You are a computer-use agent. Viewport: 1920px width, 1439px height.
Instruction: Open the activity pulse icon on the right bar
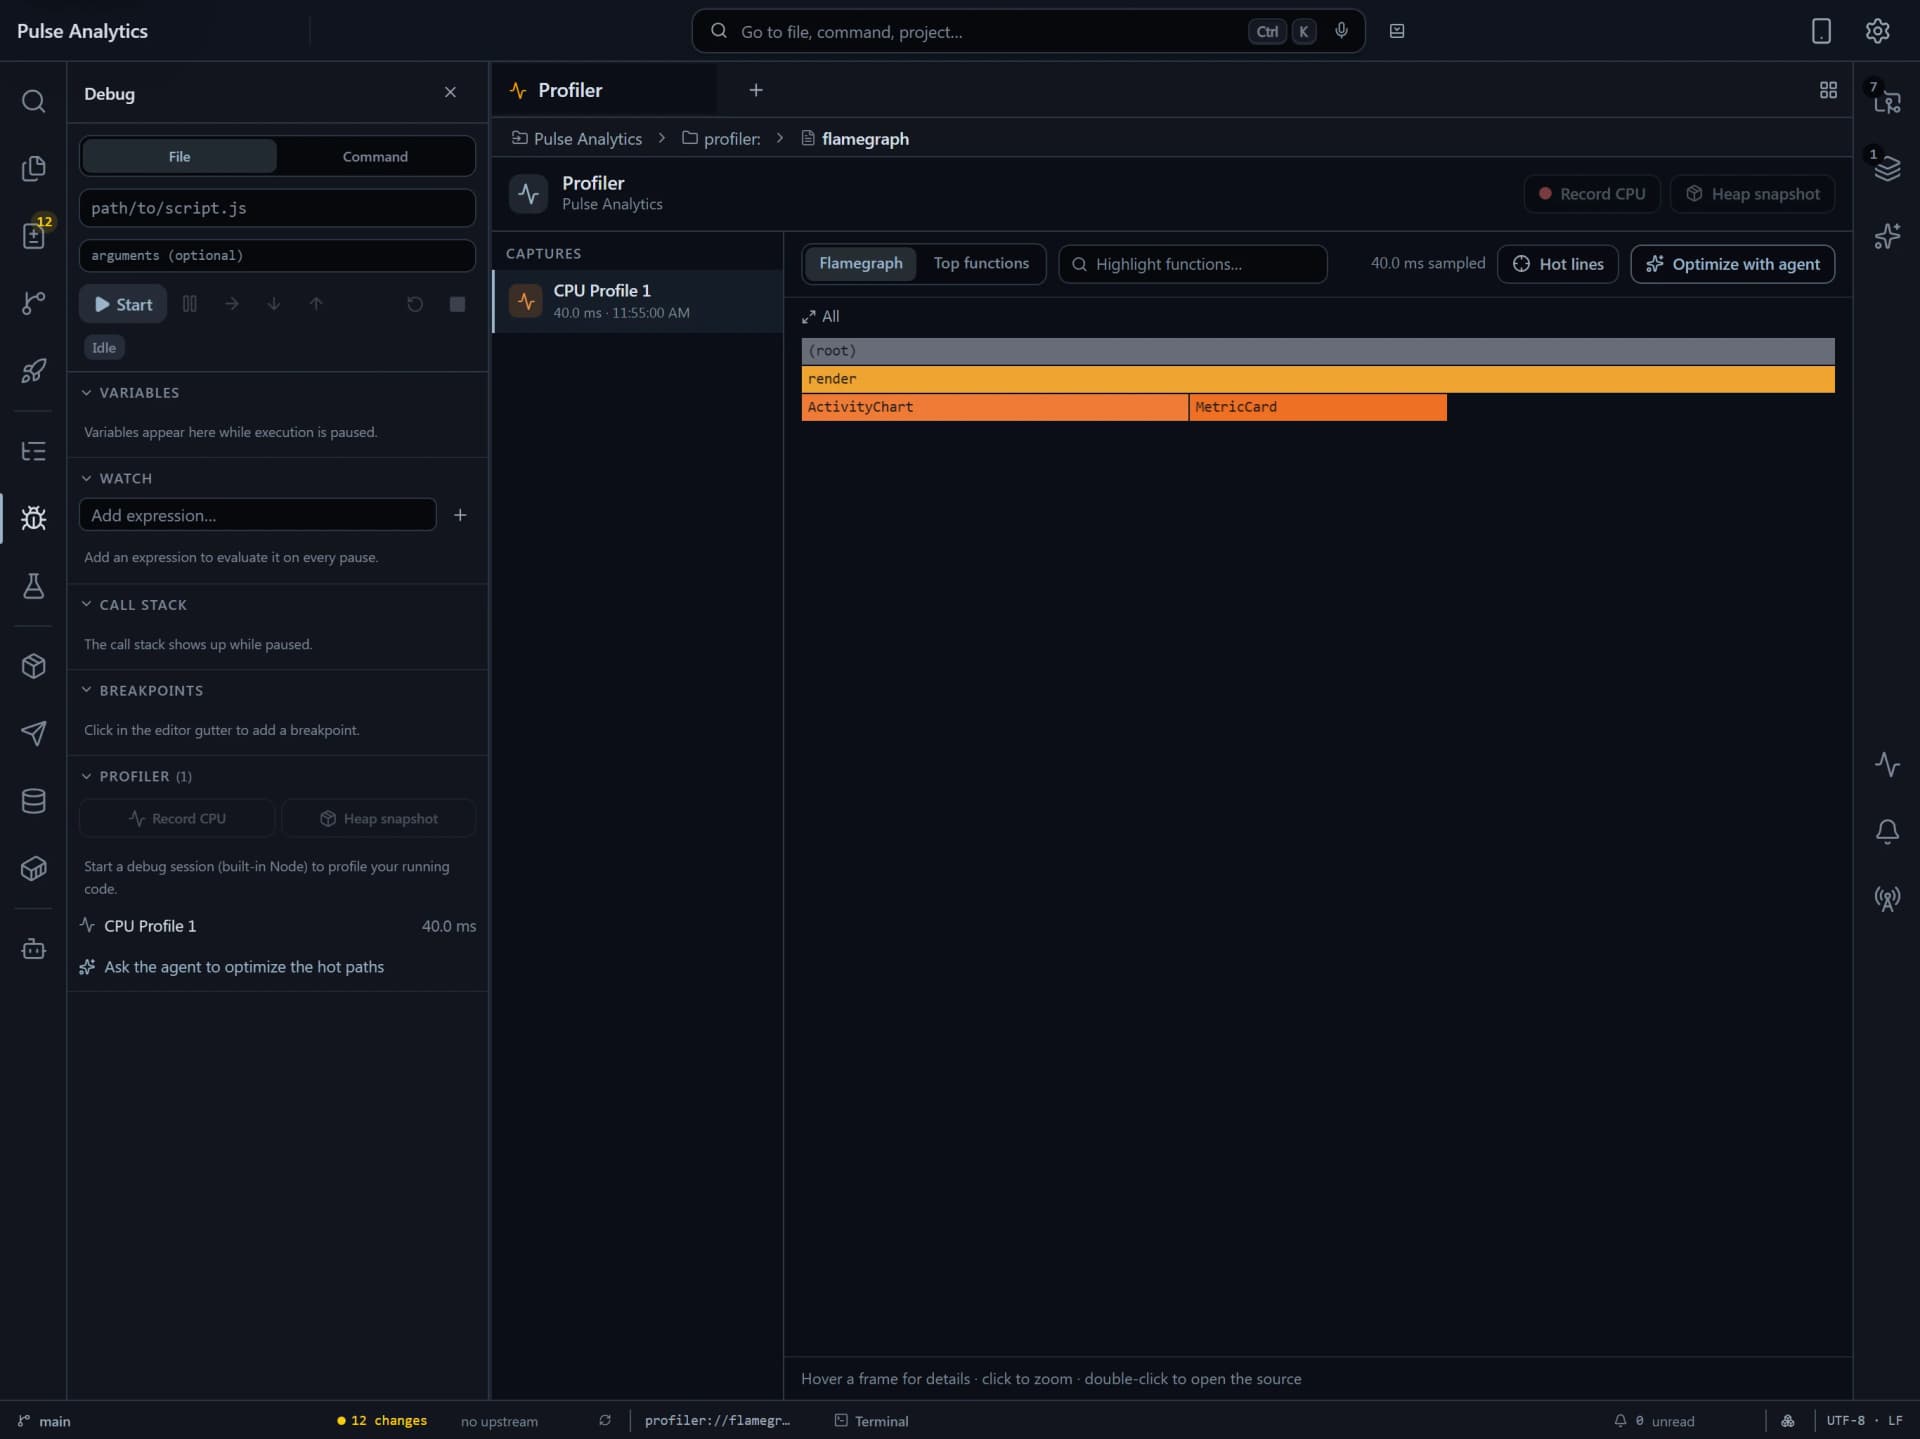[1886, 764]
